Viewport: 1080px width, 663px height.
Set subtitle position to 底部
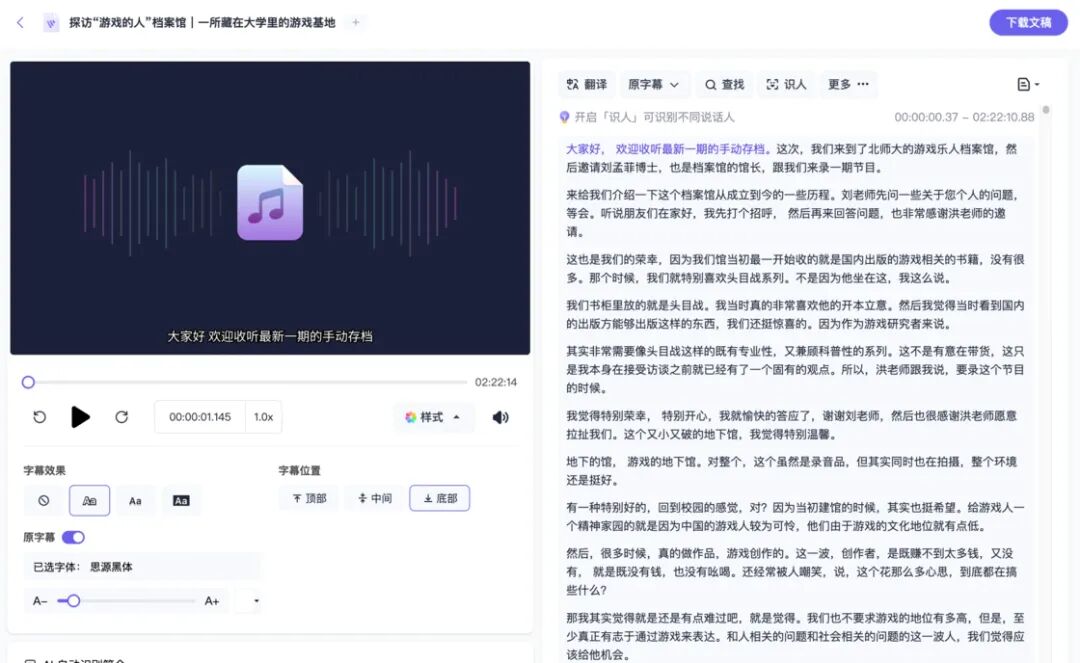[439, 498]
